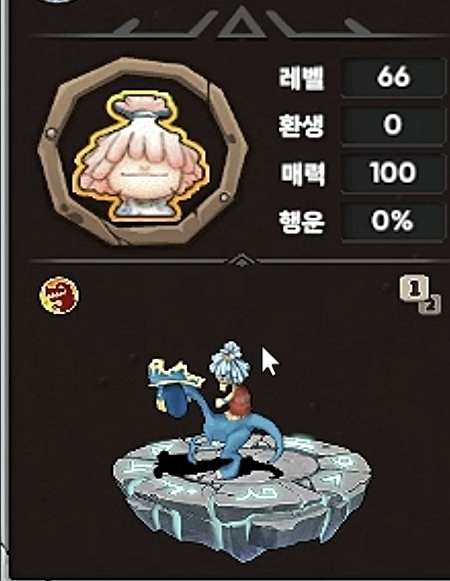Click the red dragon round badge icon
Image resolution: width=450 pixels, height=581 pixels.
59,295
